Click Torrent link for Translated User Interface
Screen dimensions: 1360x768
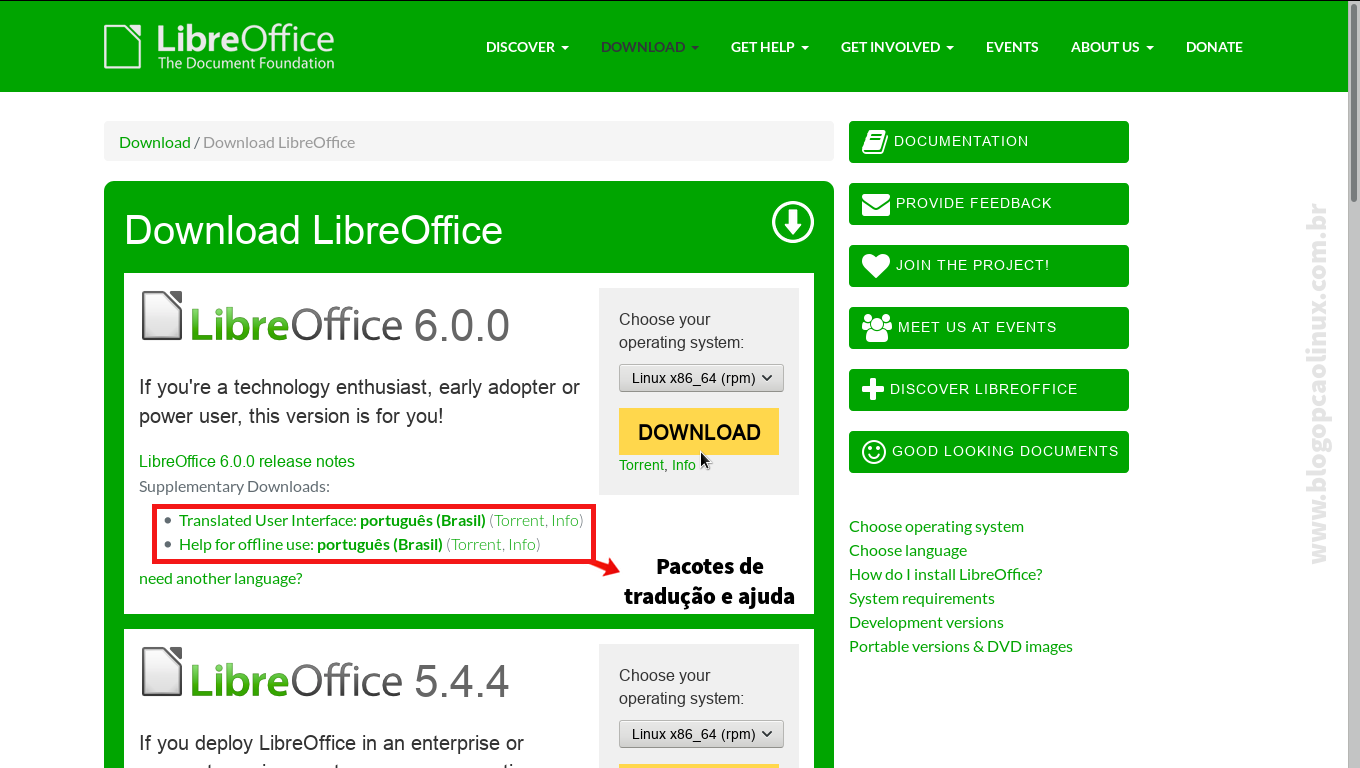pyautogui.click(x=519, y=520)
